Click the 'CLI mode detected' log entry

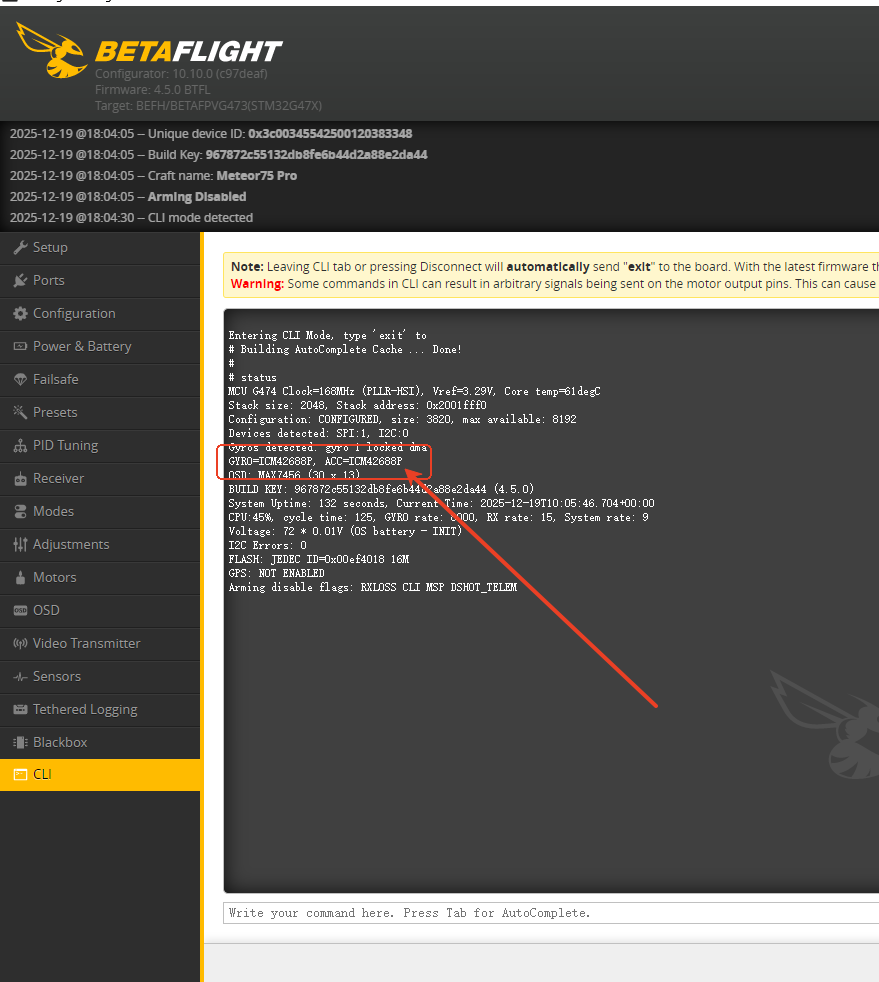point(131,218)
